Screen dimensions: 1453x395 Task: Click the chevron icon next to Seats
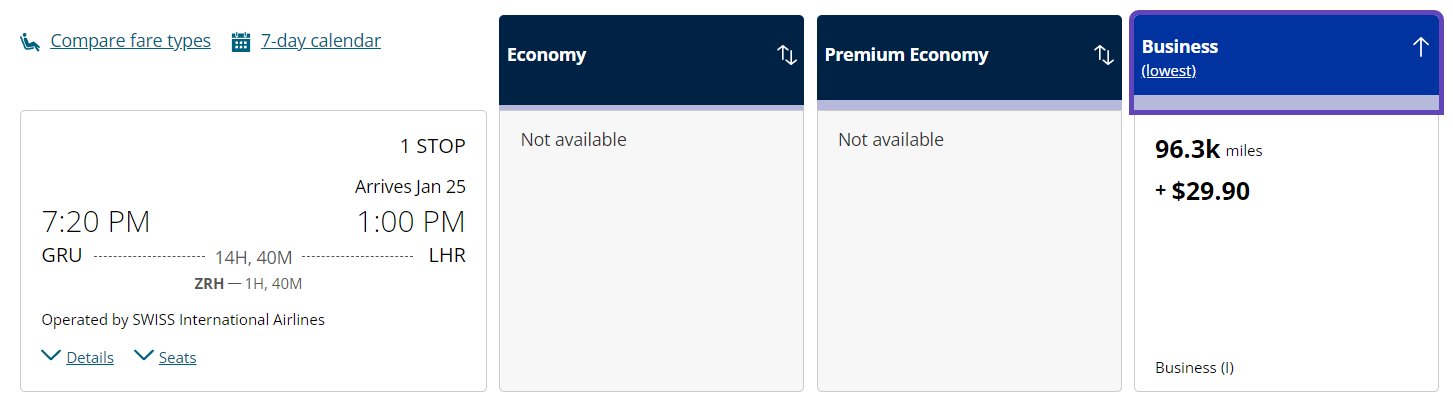pyautogui.click(x=144, y=355)
